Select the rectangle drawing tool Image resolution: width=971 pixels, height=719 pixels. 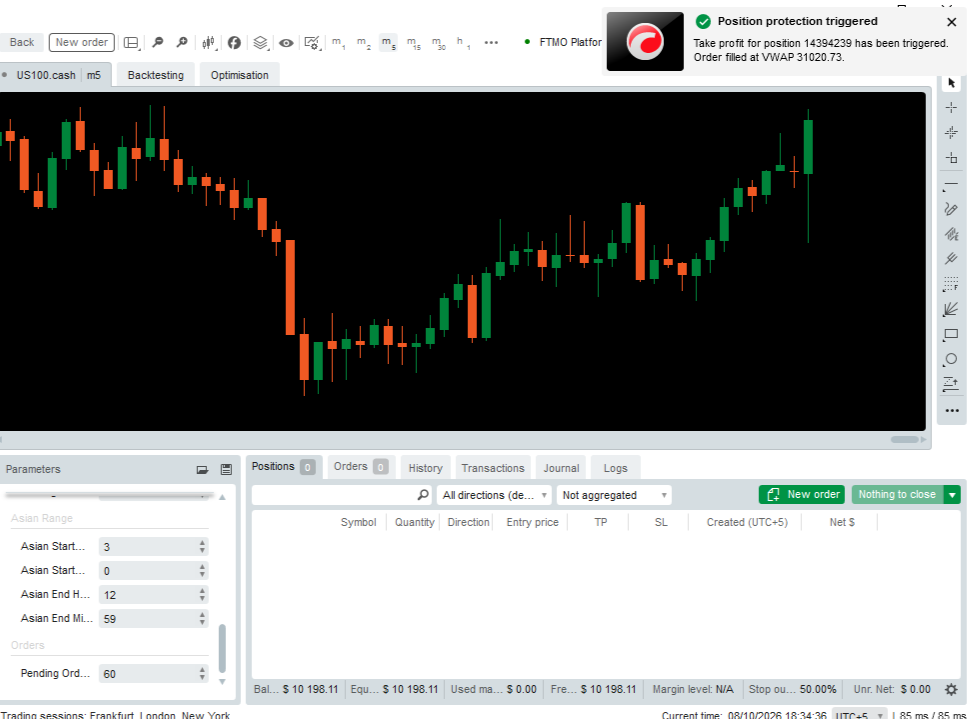[951, 335]
